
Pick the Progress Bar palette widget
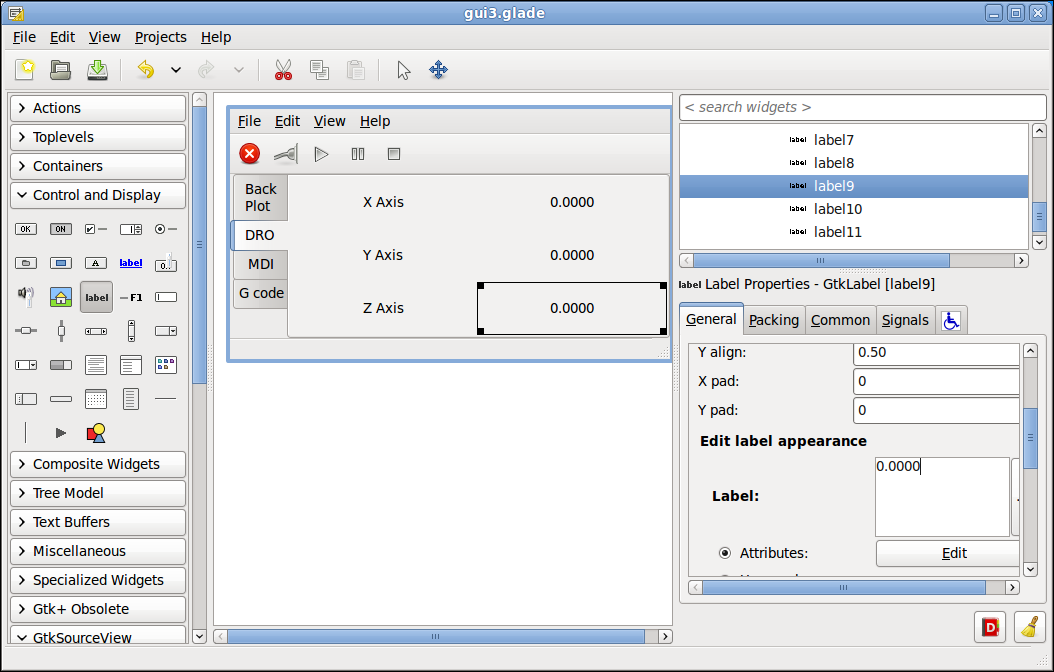coord(60,364)
